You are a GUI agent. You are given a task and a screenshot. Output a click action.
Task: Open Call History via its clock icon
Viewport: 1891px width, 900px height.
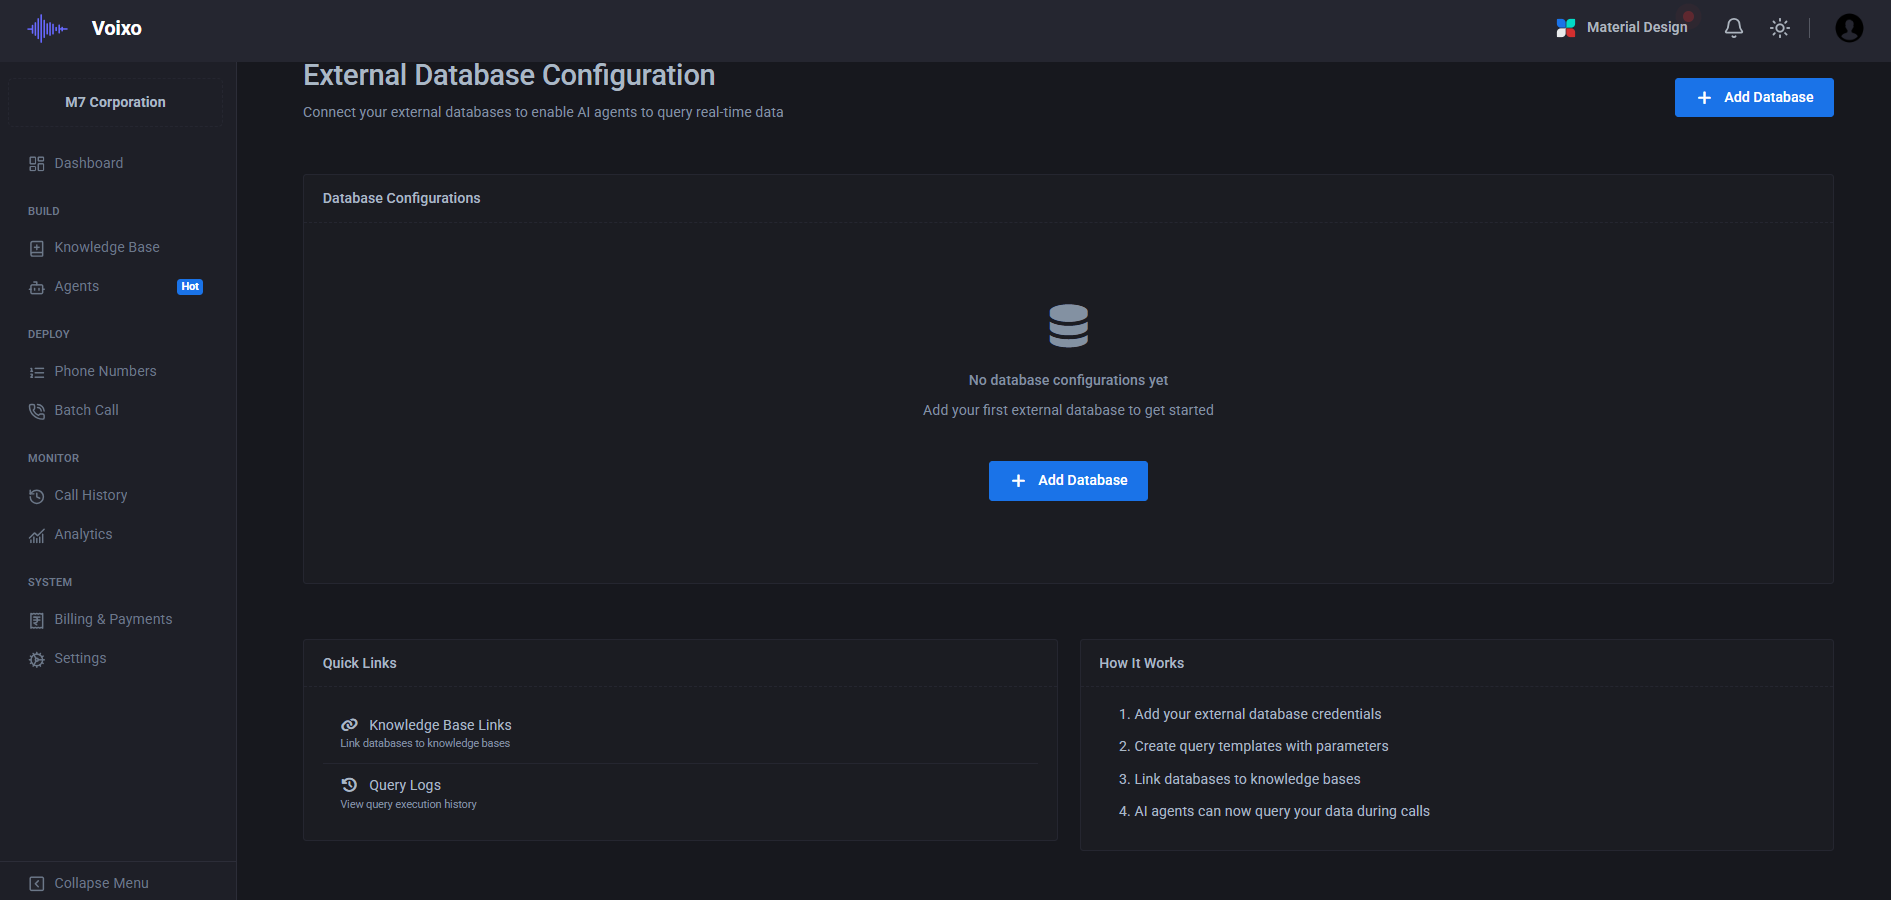[x=36, y=495]
